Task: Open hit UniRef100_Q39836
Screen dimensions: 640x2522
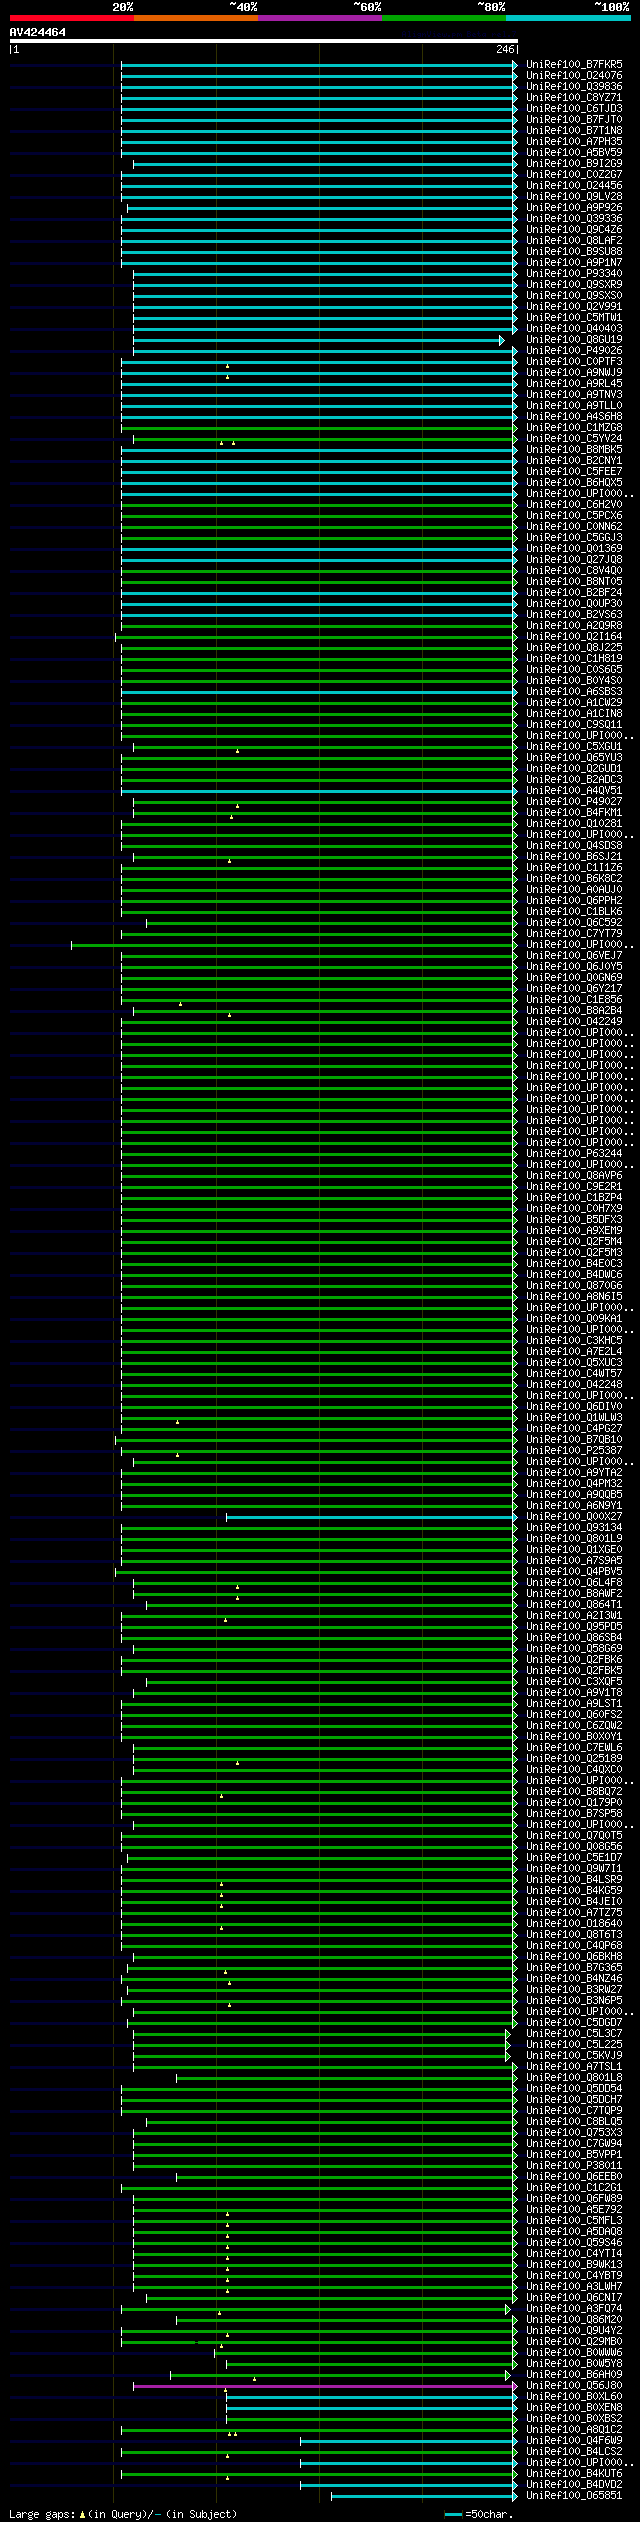Action: click(574, 87)
